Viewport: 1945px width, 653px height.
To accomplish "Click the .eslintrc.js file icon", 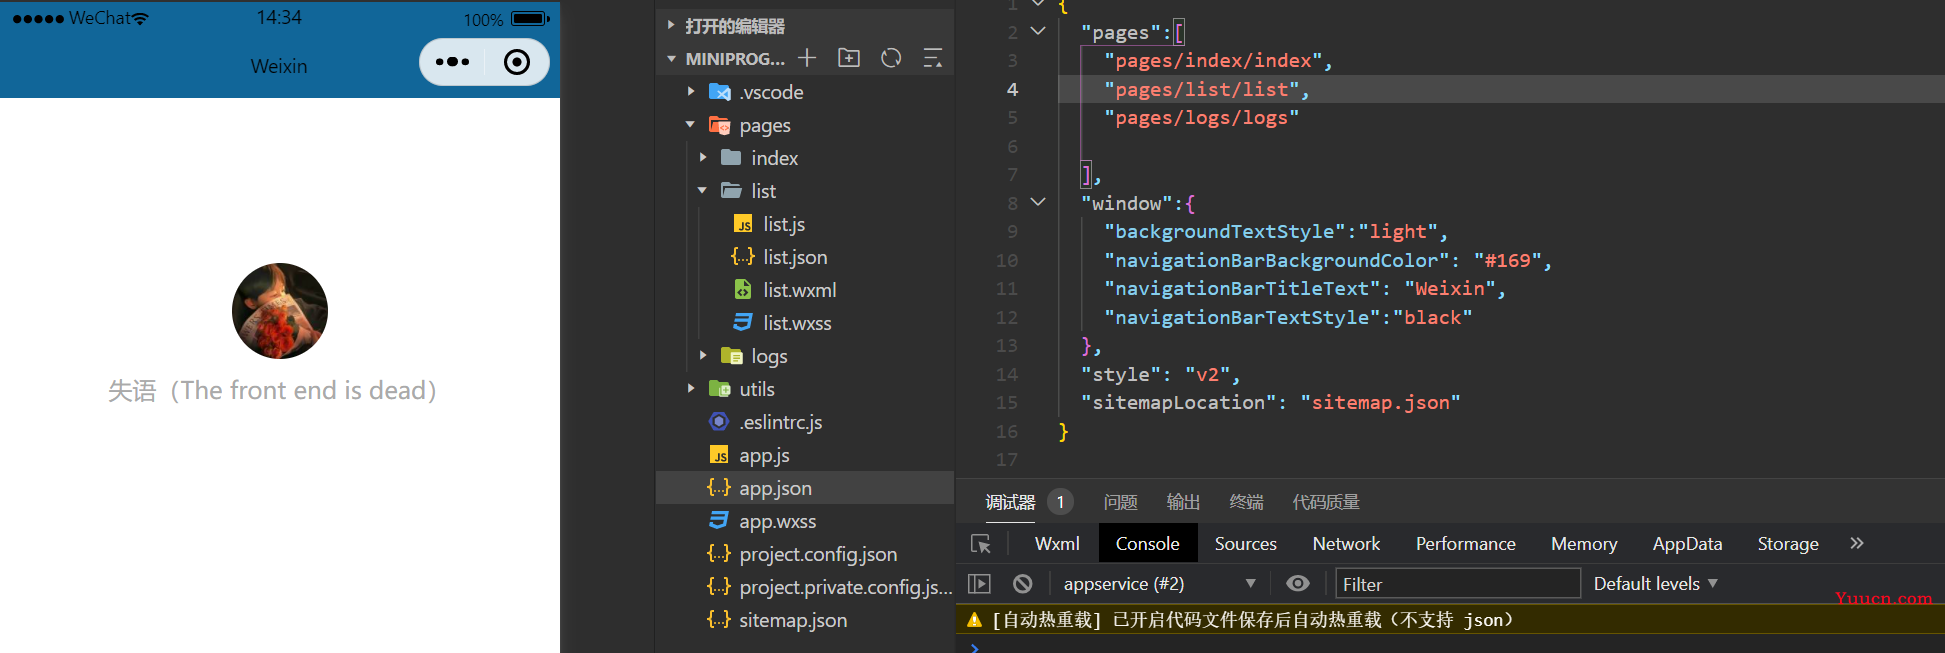I will (719, 422).
